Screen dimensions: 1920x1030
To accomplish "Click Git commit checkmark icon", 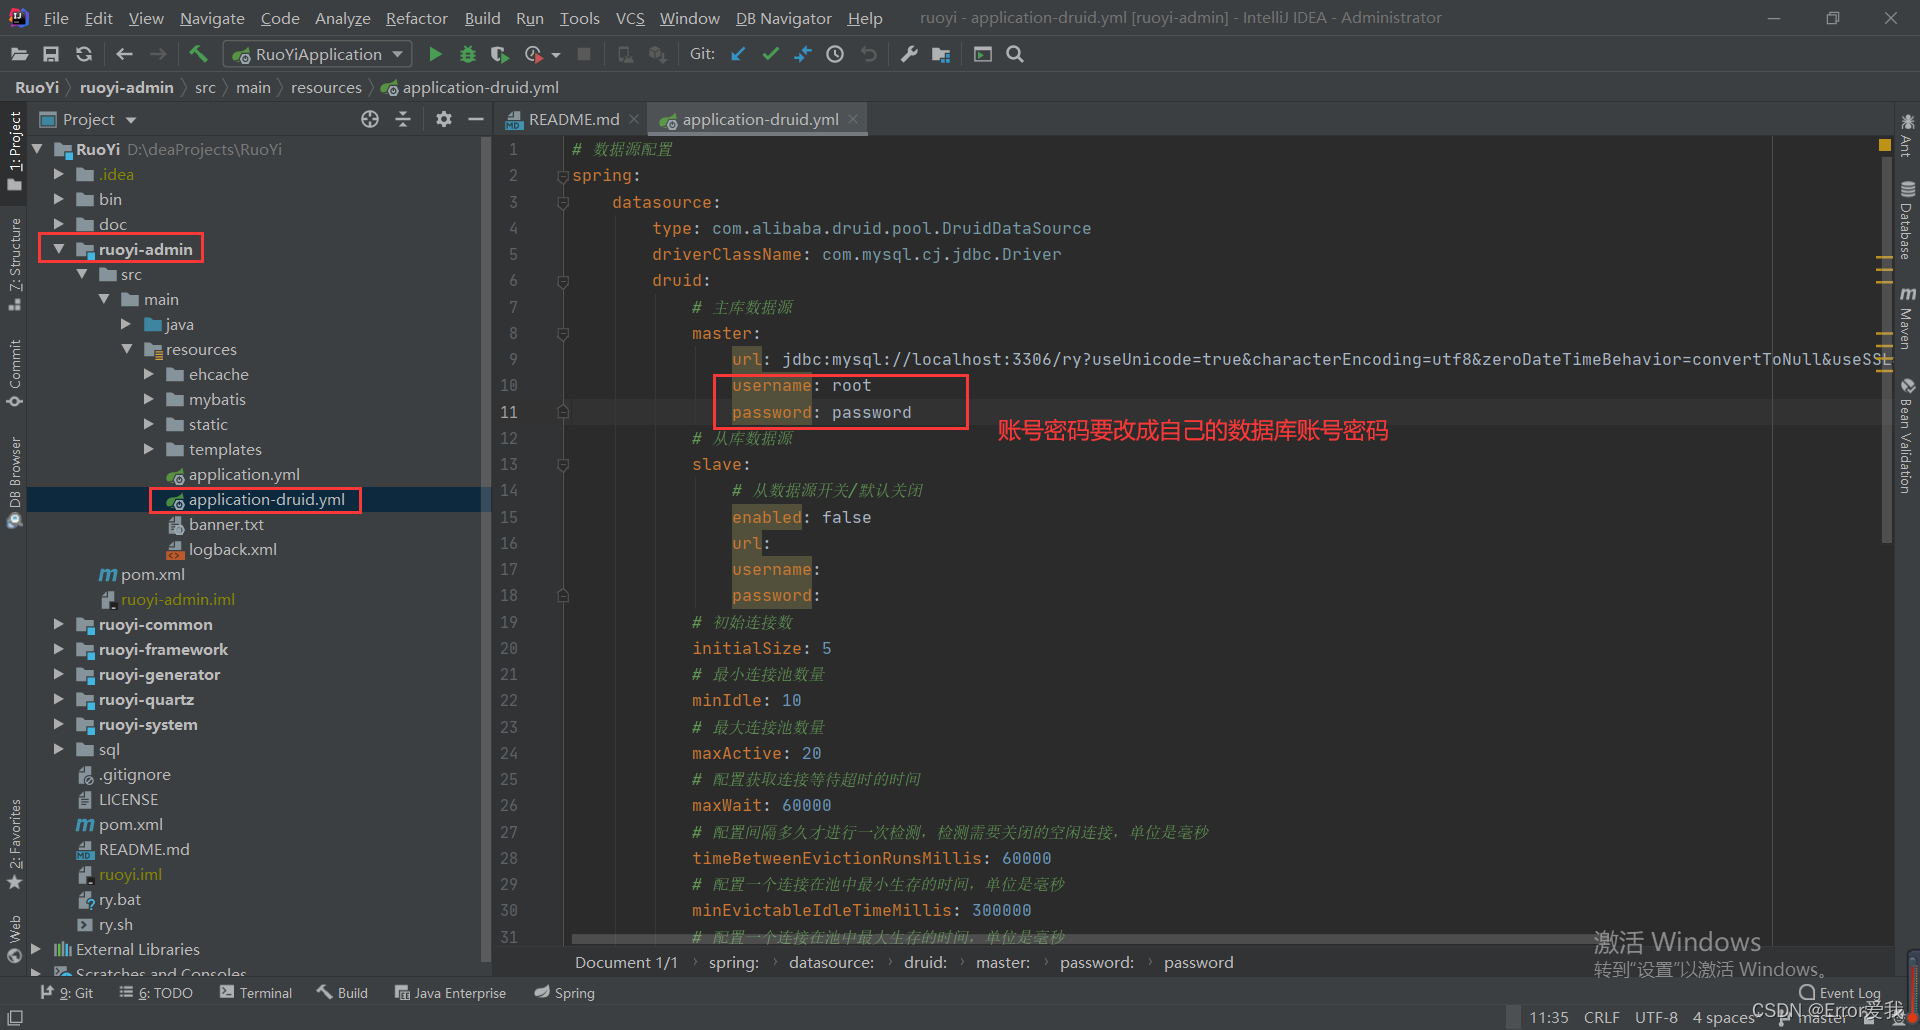I will pos(770,54).
